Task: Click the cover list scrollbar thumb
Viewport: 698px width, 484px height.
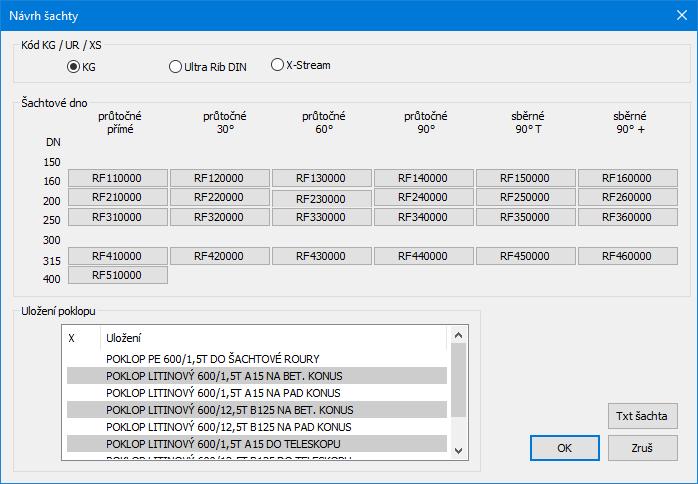Action: click(459, 380)
